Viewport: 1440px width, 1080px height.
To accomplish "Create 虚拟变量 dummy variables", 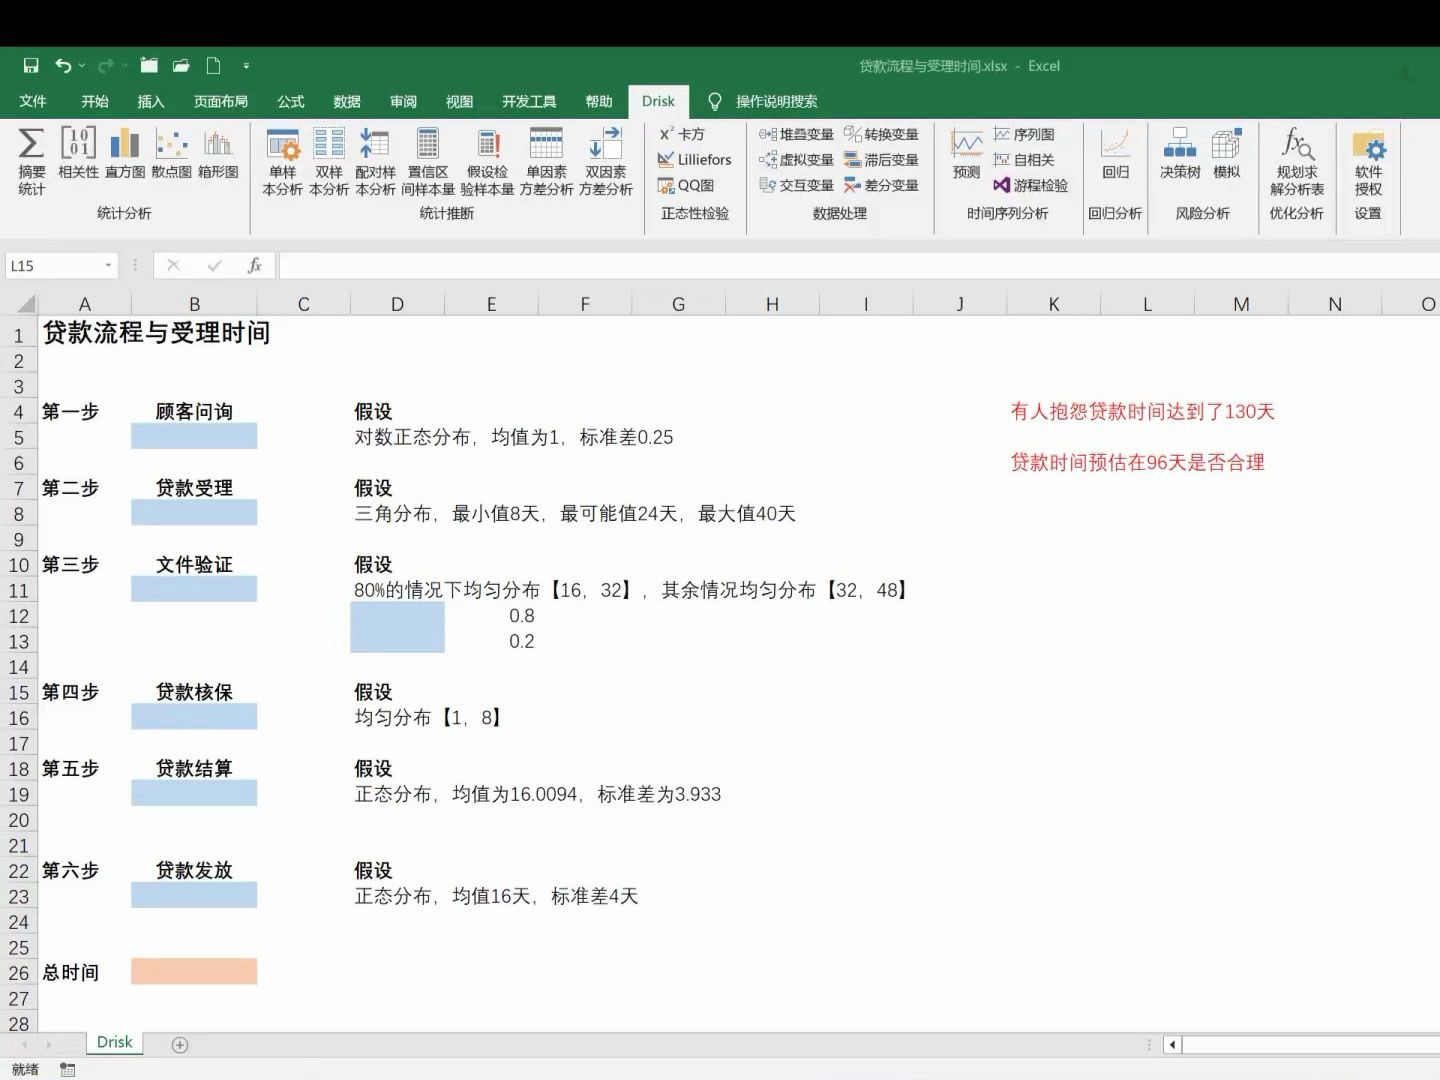I will pyautogui.click(x=796, y=159).
